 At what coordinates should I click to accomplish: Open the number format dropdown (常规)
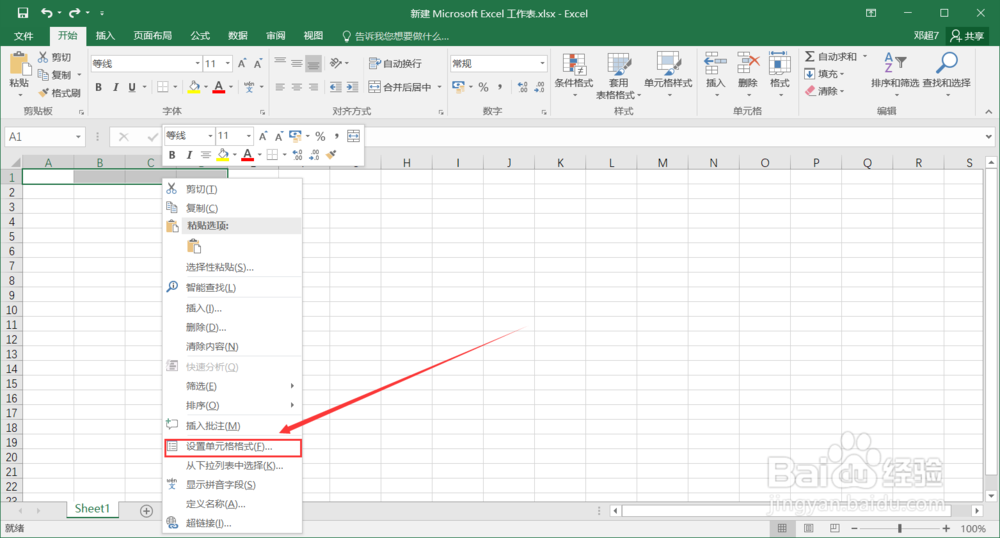coord(543,63)
